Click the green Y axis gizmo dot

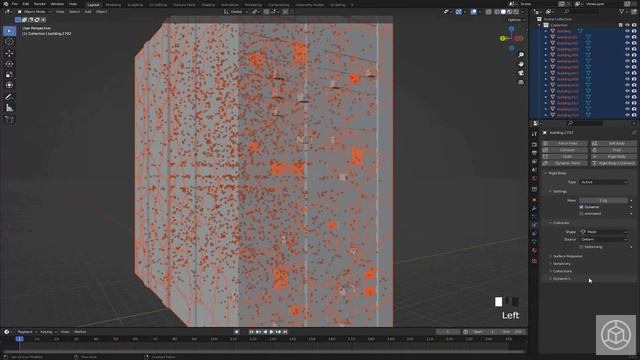point(502,38)
